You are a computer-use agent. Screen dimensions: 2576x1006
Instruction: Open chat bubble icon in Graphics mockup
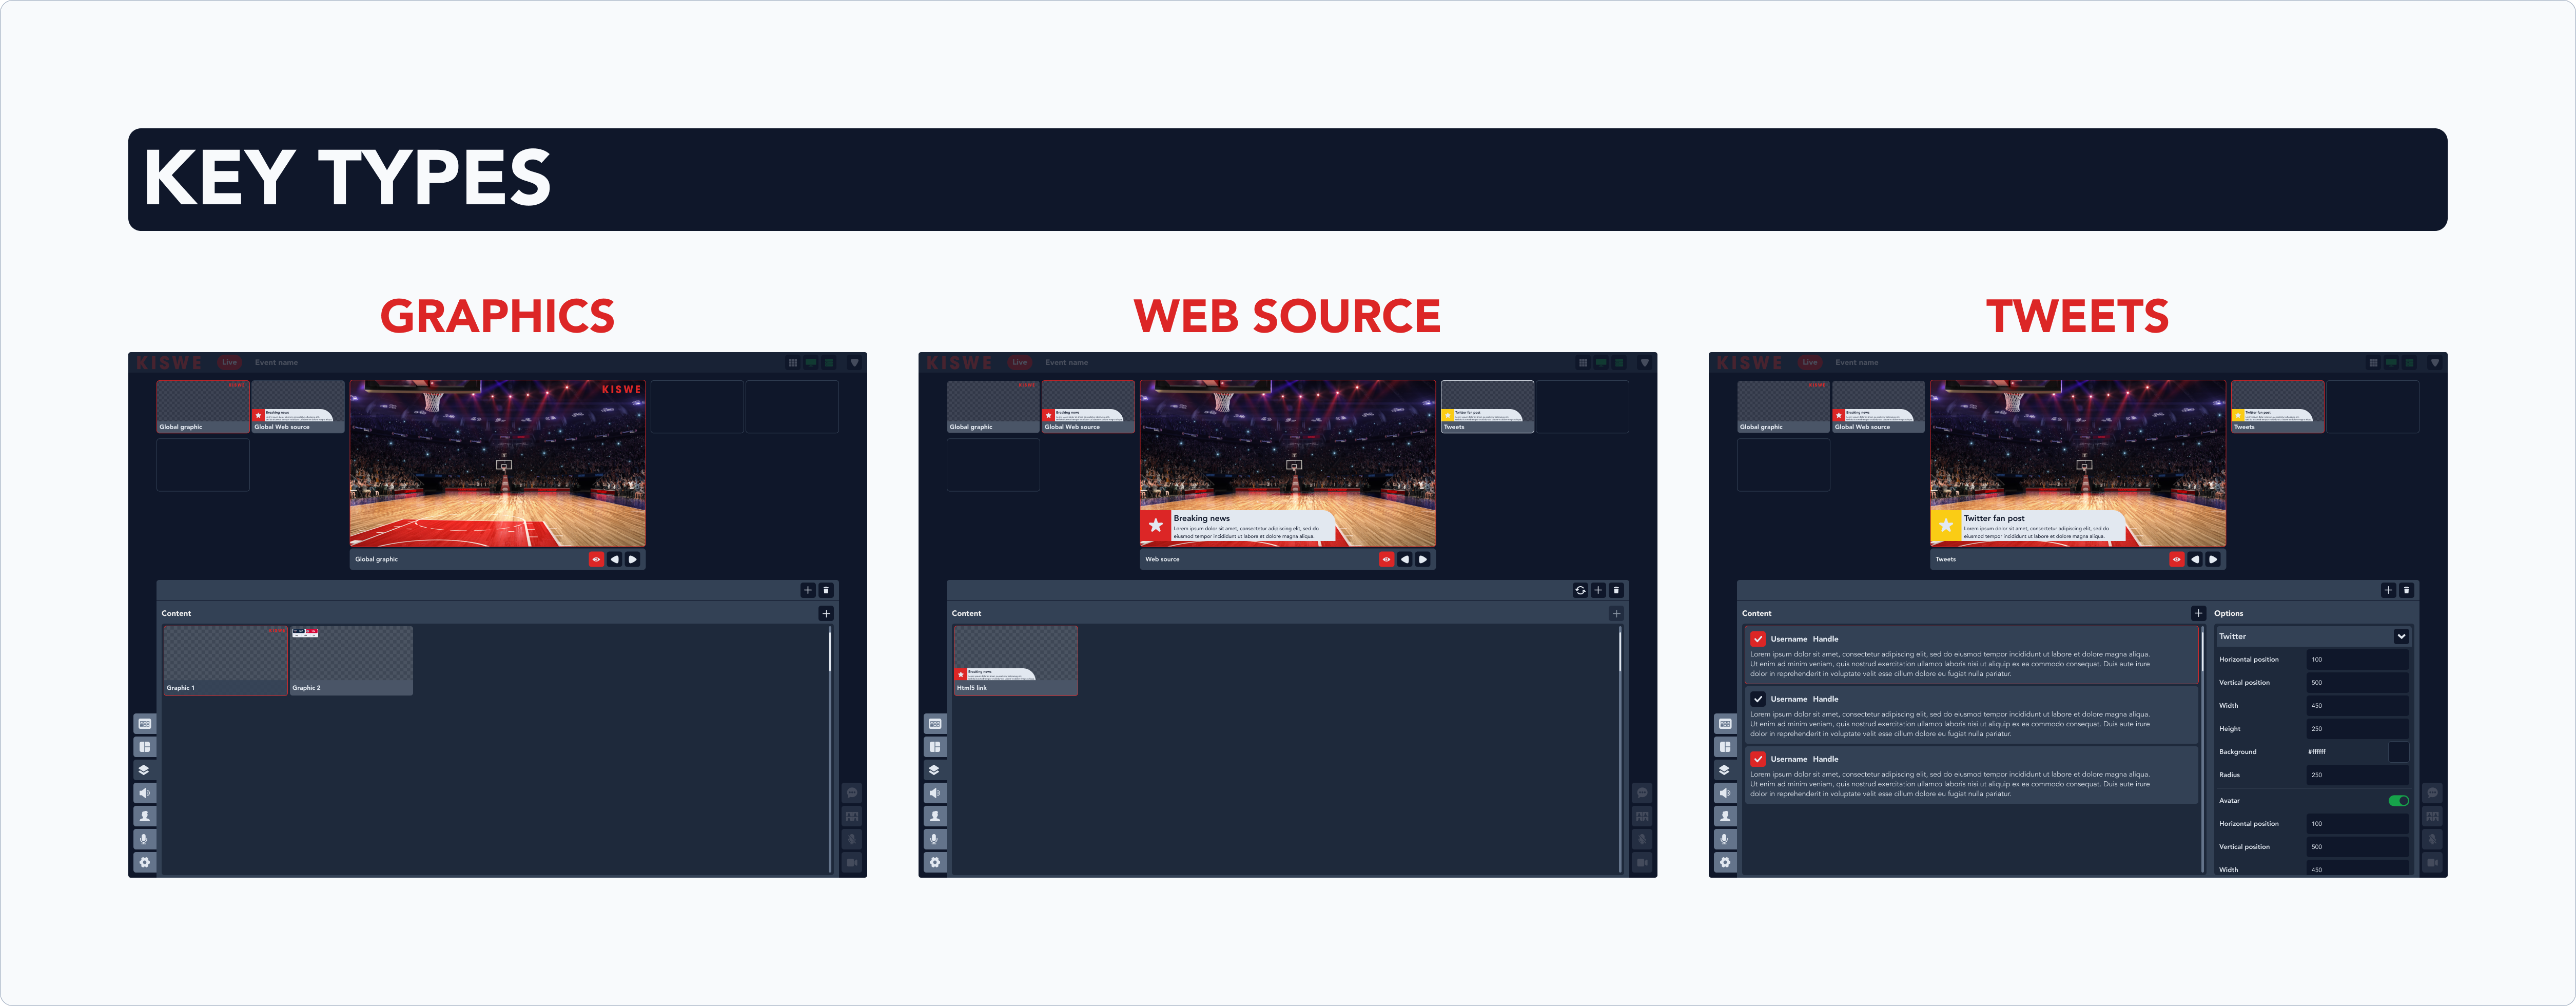click(x=852, y=793)
